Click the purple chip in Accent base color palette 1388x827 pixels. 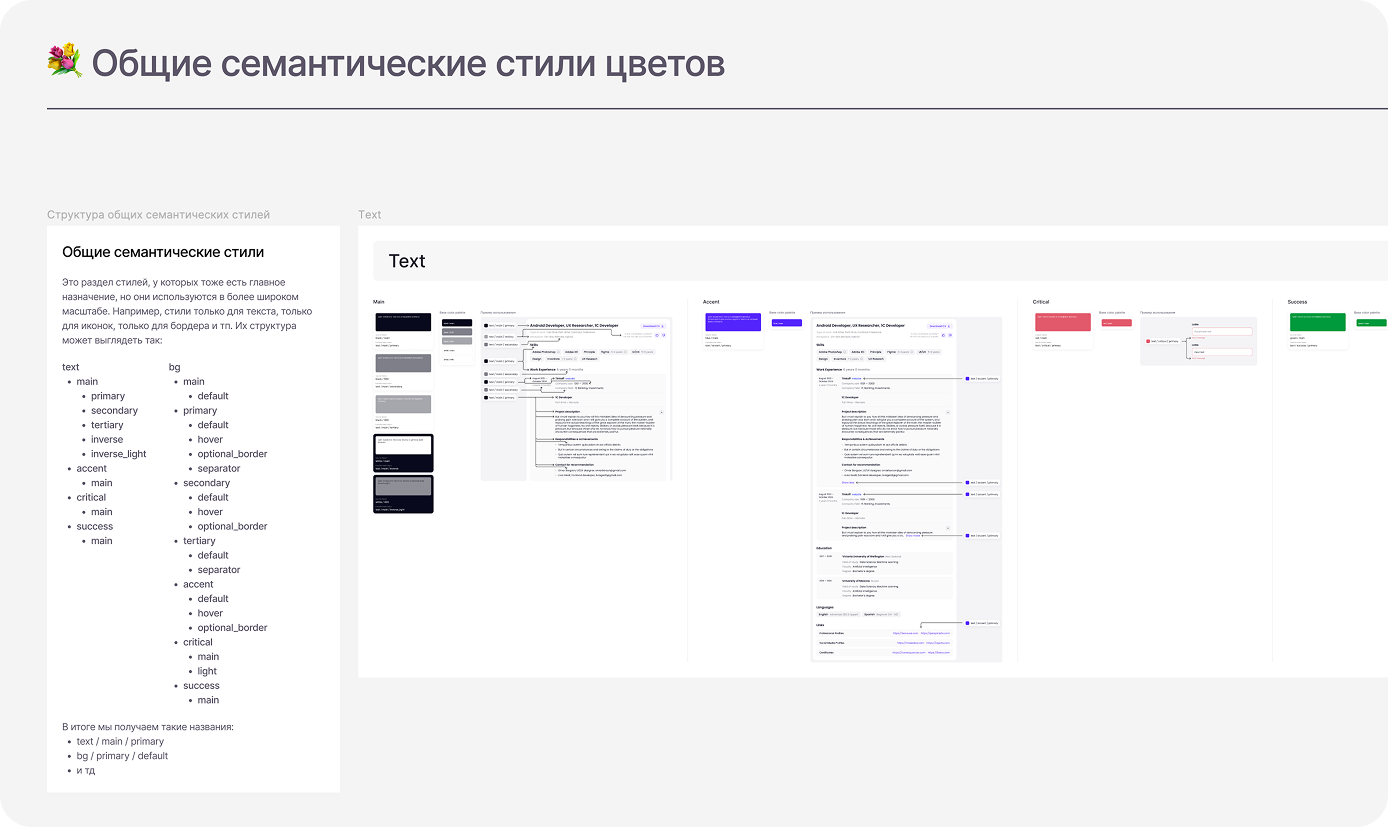[x=787, y=323]
